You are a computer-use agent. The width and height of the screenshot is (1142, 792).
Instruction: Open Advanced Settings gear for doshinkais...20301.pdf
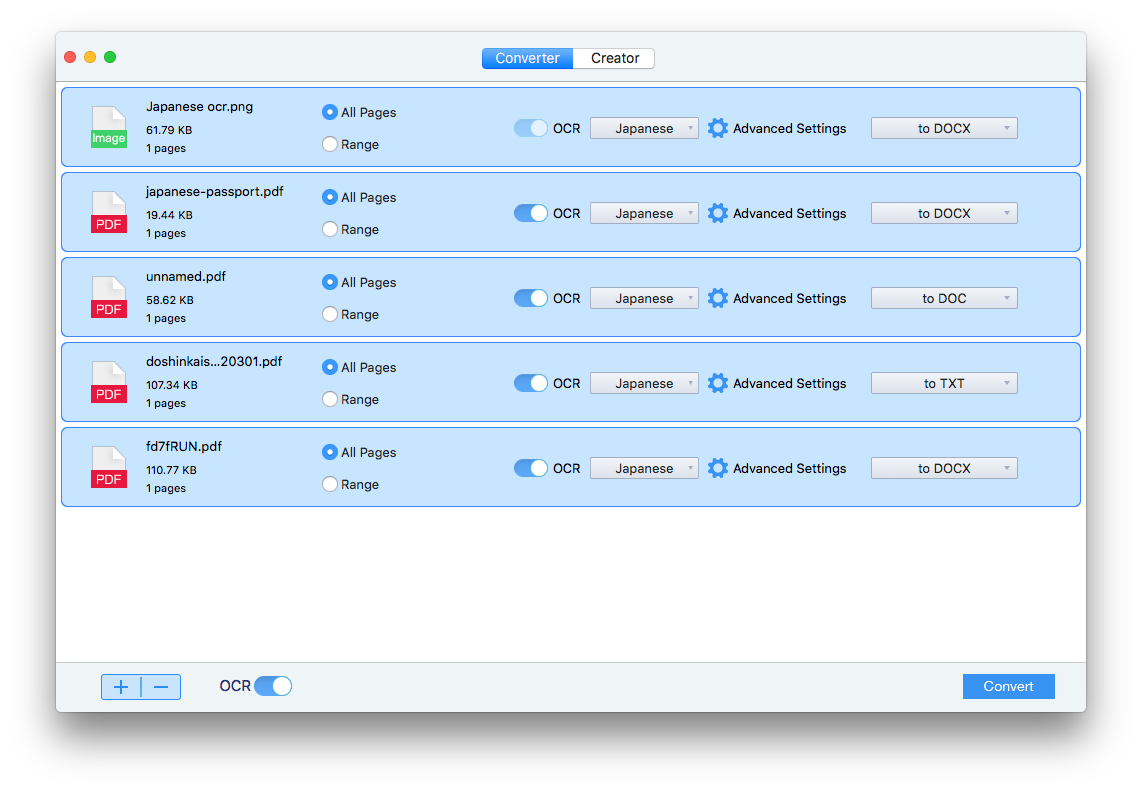point(717,383)
